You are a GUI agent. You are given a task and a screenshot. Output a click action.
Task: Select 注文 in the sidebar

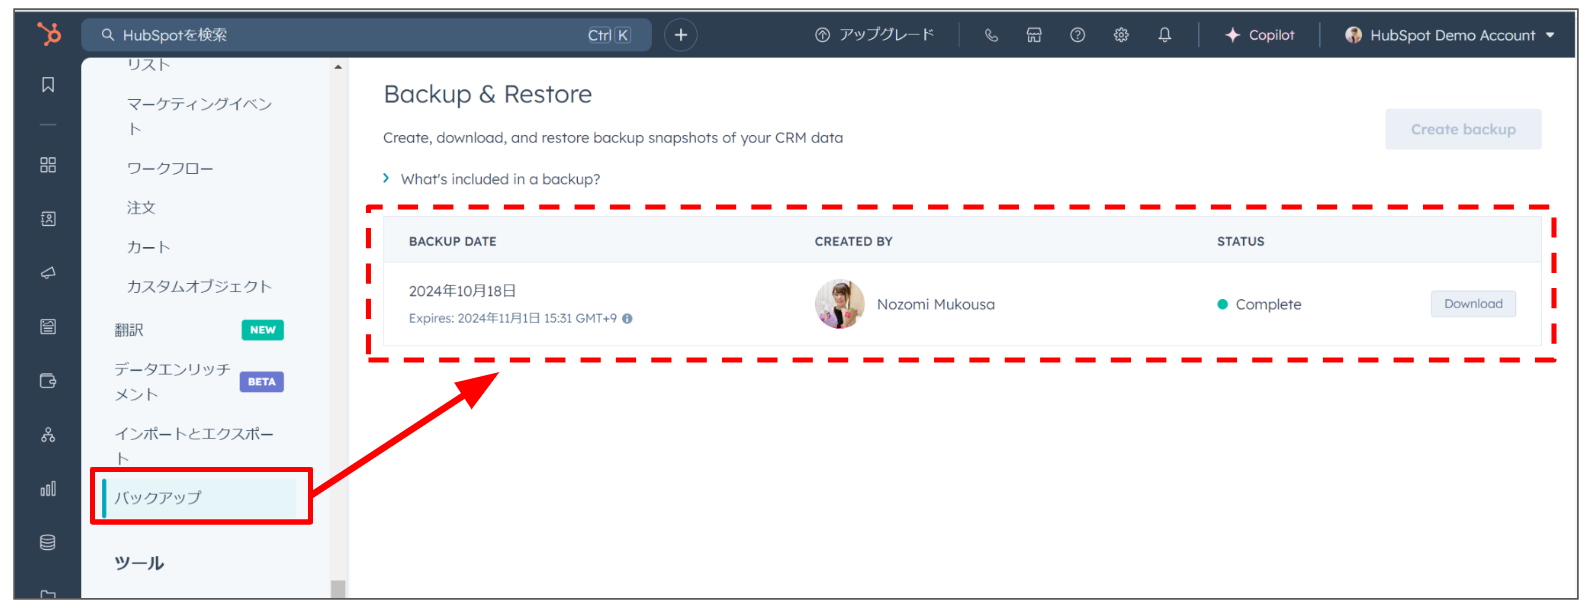click(x=141, y=208)
